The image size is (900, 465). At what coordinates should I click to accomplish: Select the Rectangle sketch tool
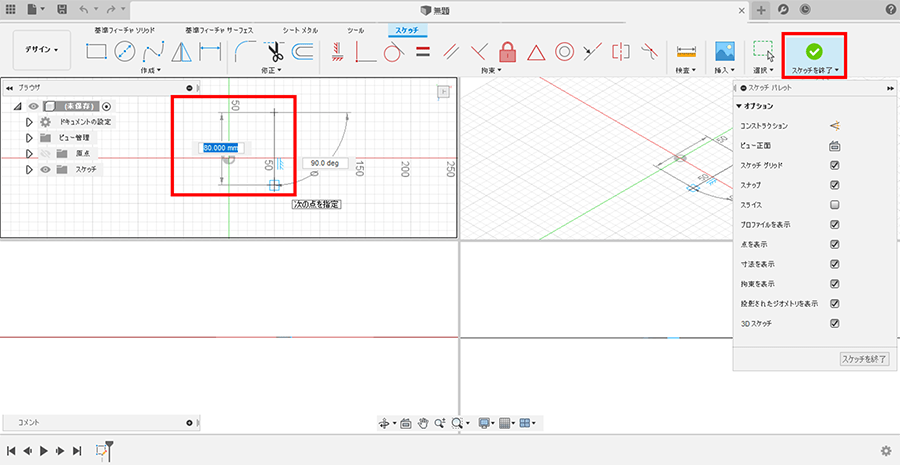(96, 51)
